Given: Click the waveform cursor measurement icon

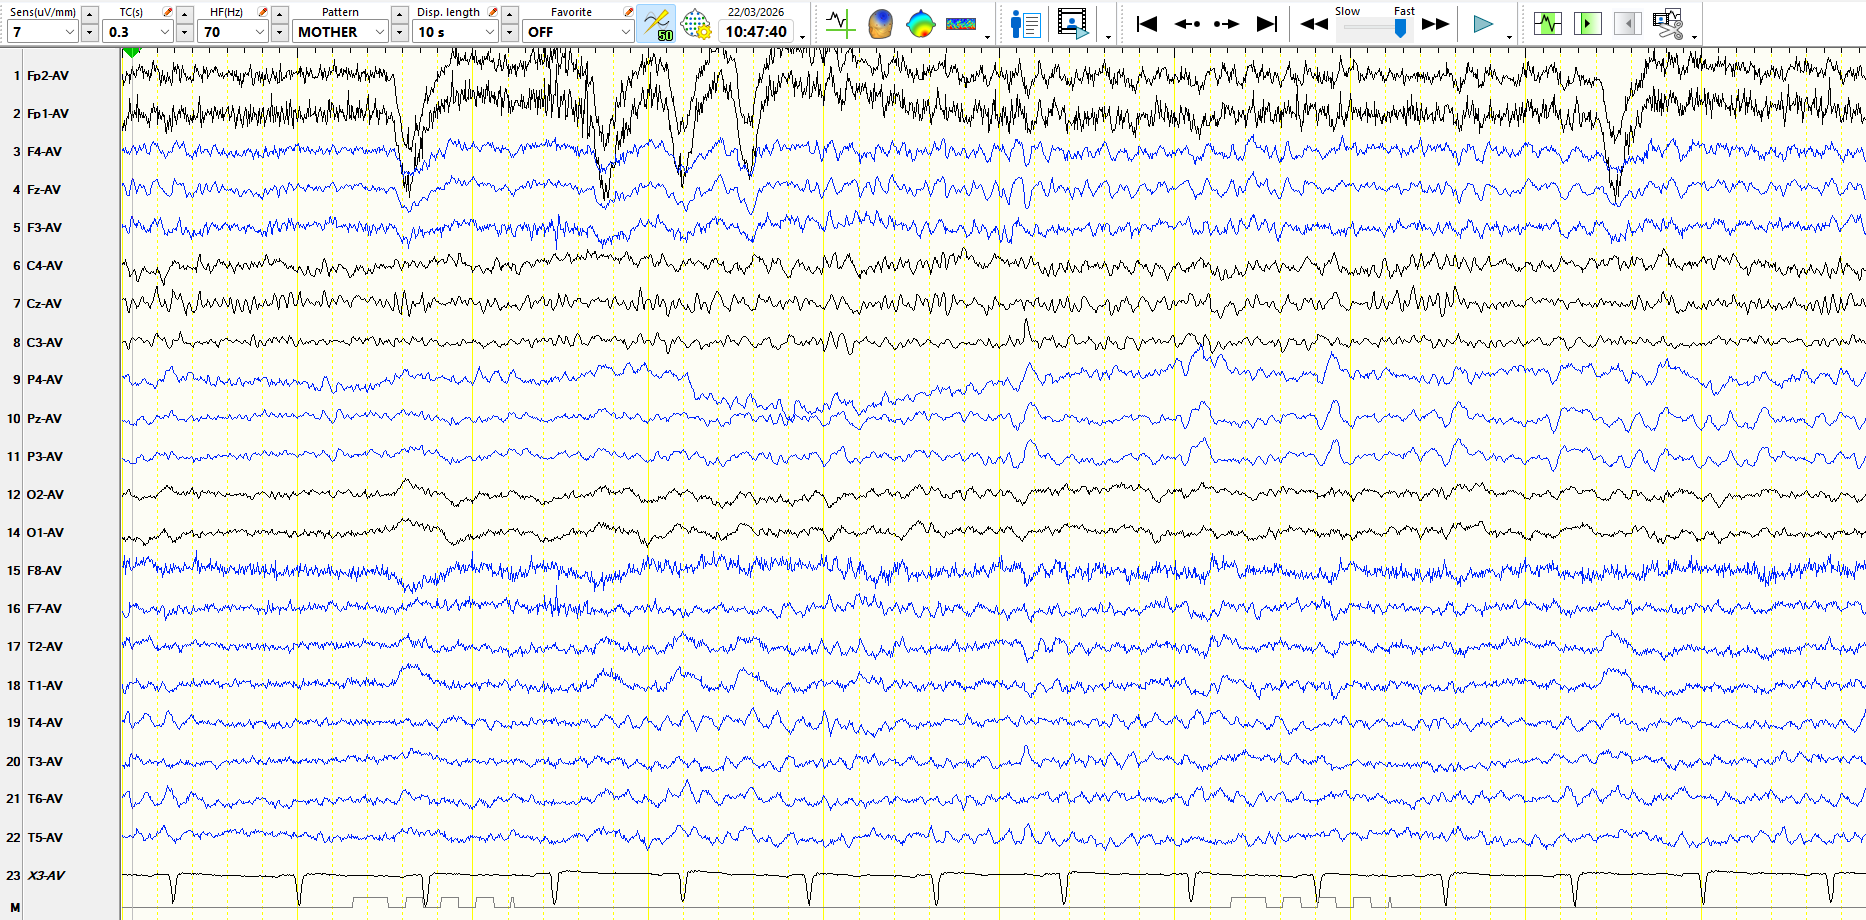Looking at the screenshot, I should [x=840, y=23].
